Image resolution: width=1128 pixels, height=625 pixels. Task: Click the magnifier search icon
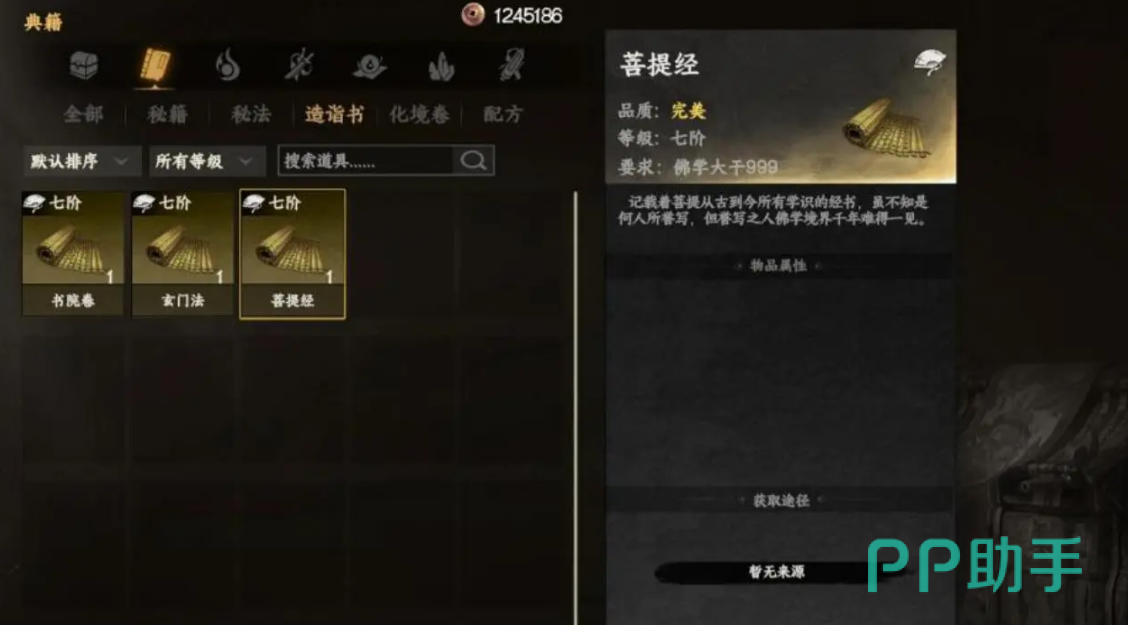point(473,160)
